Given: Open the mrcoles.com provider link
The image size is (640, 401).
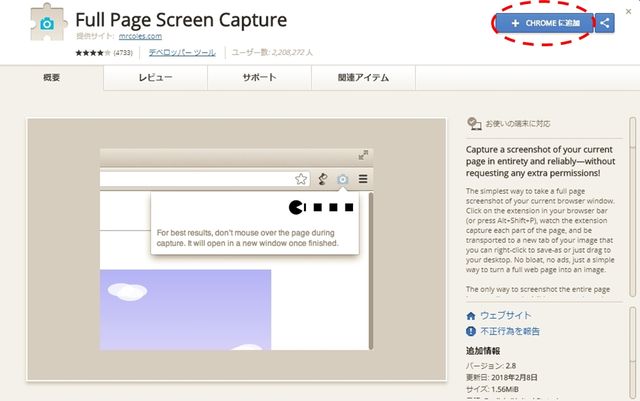Looking at the screenshot, I should tap(140, 36).
